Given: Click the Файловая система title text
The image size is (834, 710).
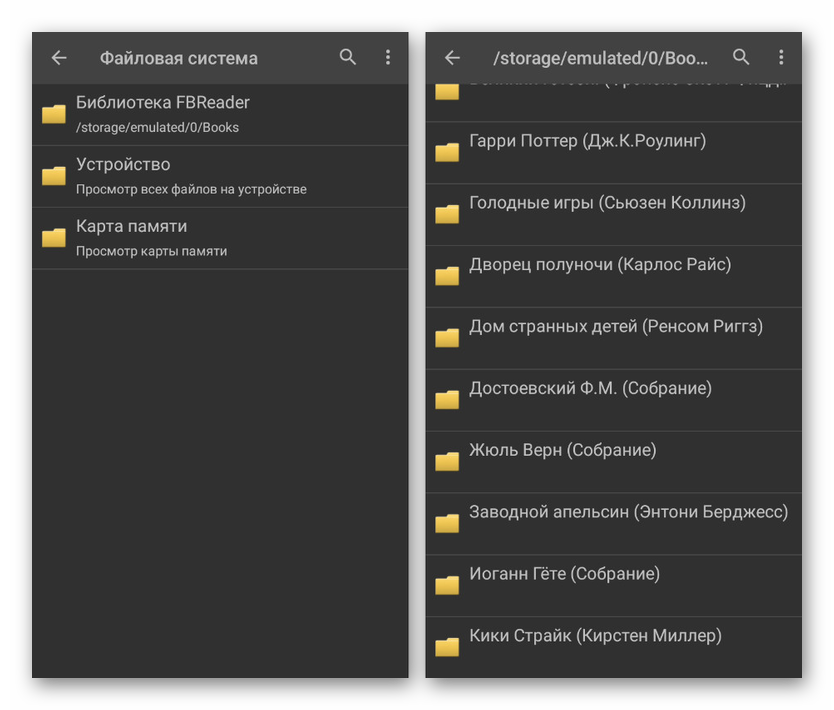Looking at the screenshot, I should click(x=179, y=58).
